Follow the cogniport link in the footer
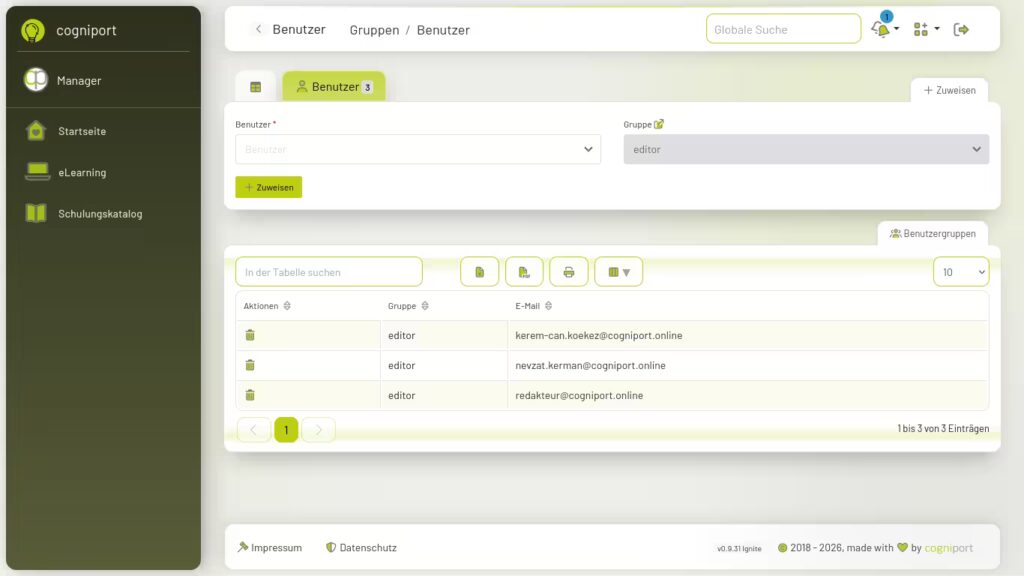1024x576 pixels. (x=948, y=547)
